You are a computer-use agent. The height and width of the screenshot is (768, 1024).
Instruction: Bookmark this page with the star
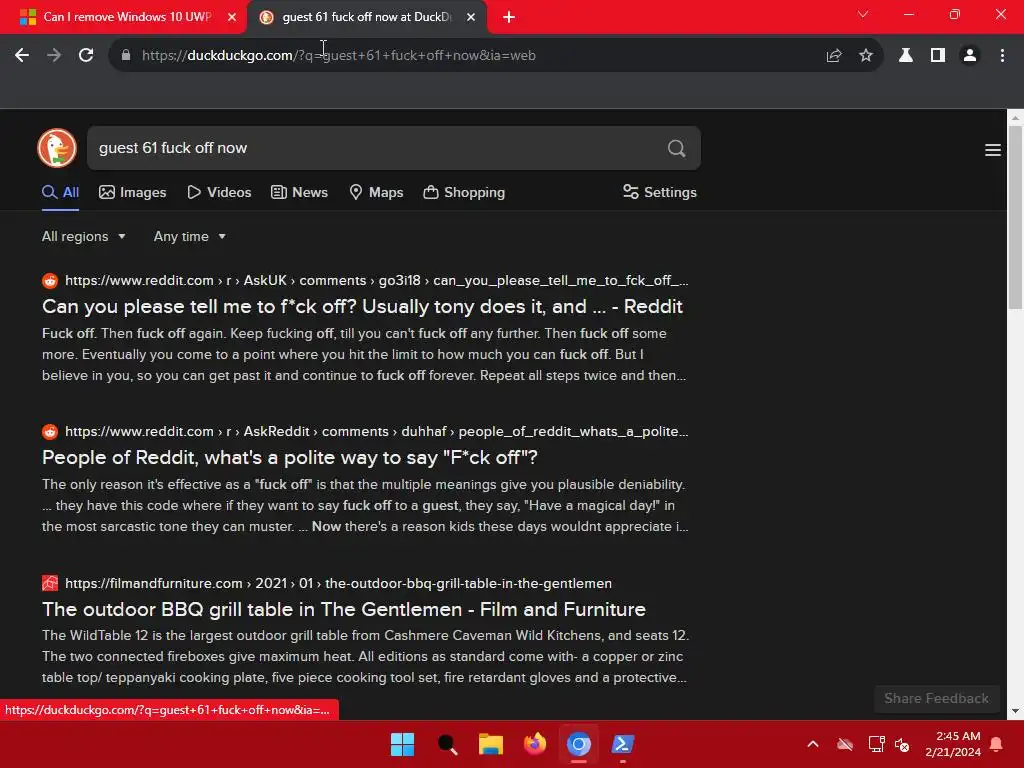866,56
